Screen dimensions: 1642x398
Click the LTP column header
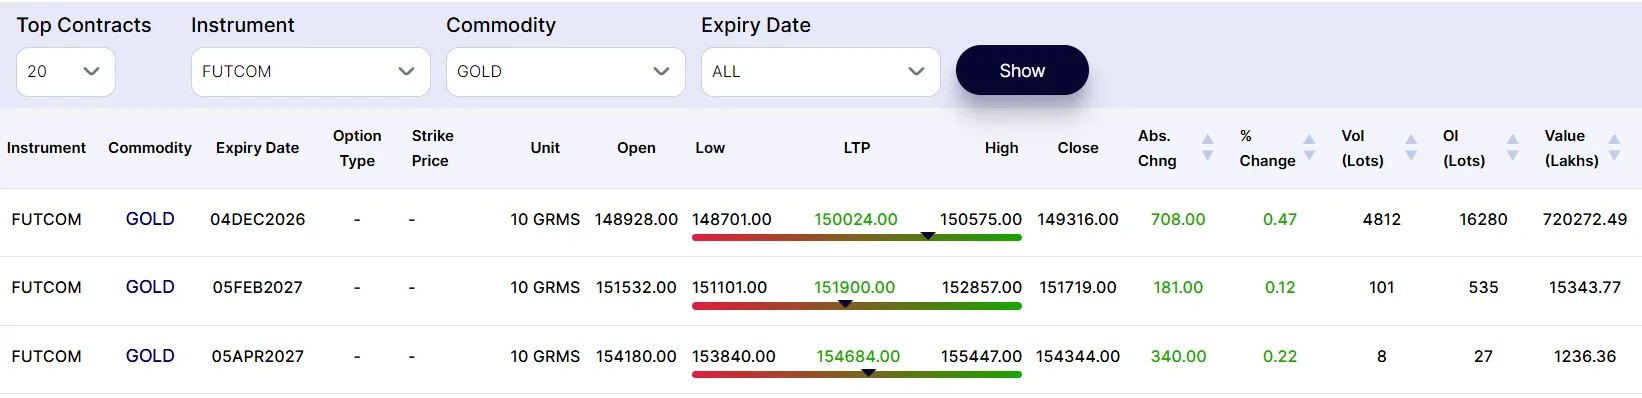857,148
